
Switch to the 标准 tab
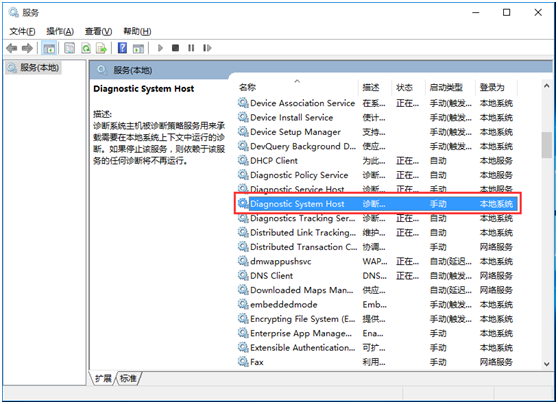(x=128, y=378)
